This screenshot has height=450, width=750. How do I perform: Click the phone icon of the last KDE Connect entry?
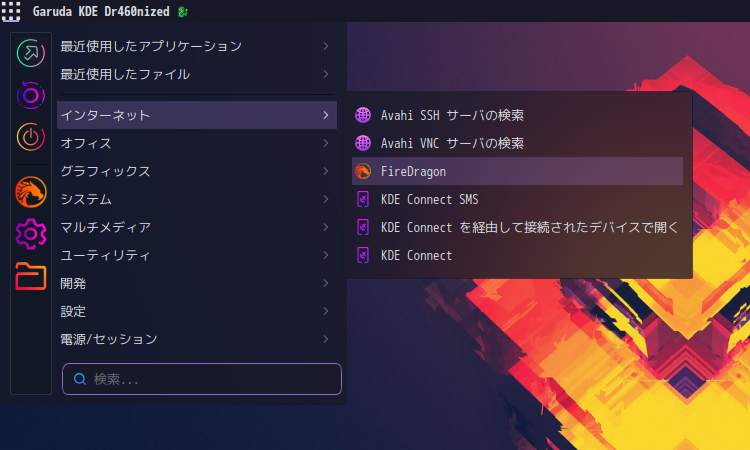pyautogui.click(x=363, y=255)
